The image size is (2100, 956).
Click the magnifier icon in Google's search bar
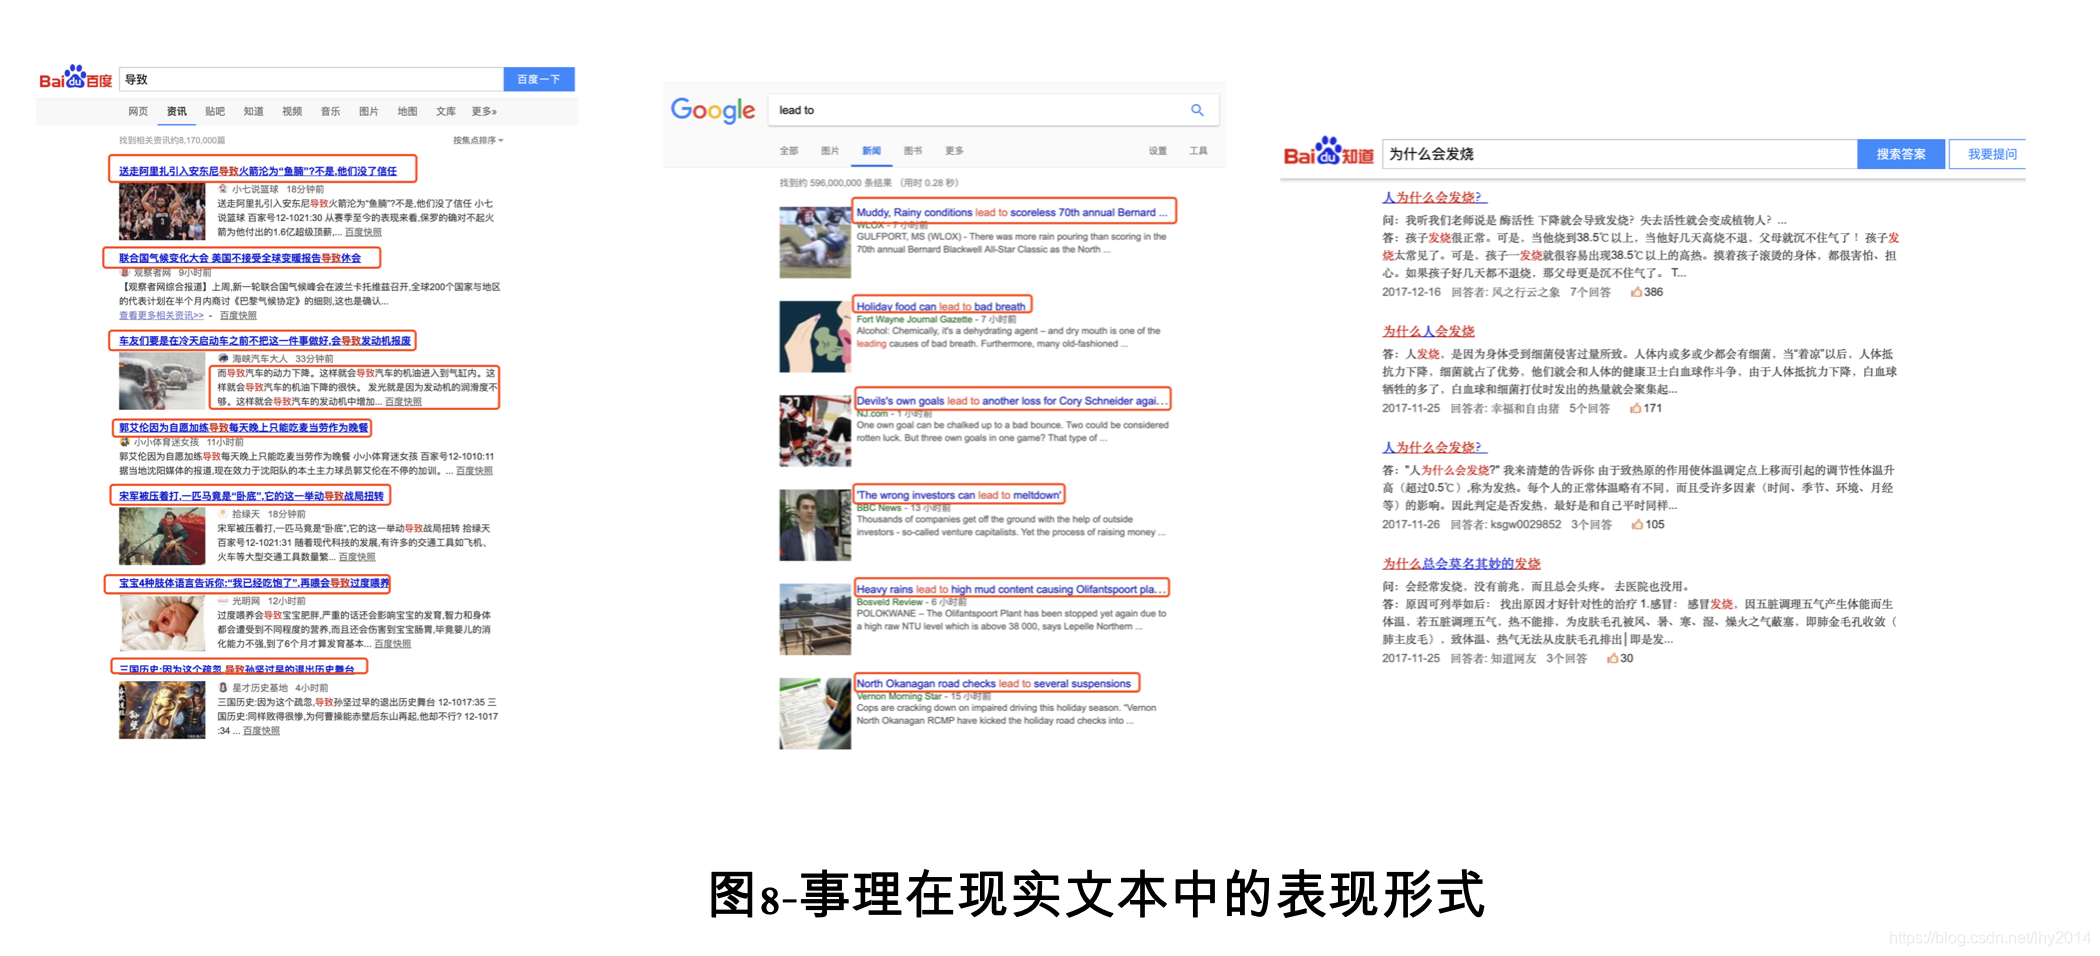[x=1197, y=110]
